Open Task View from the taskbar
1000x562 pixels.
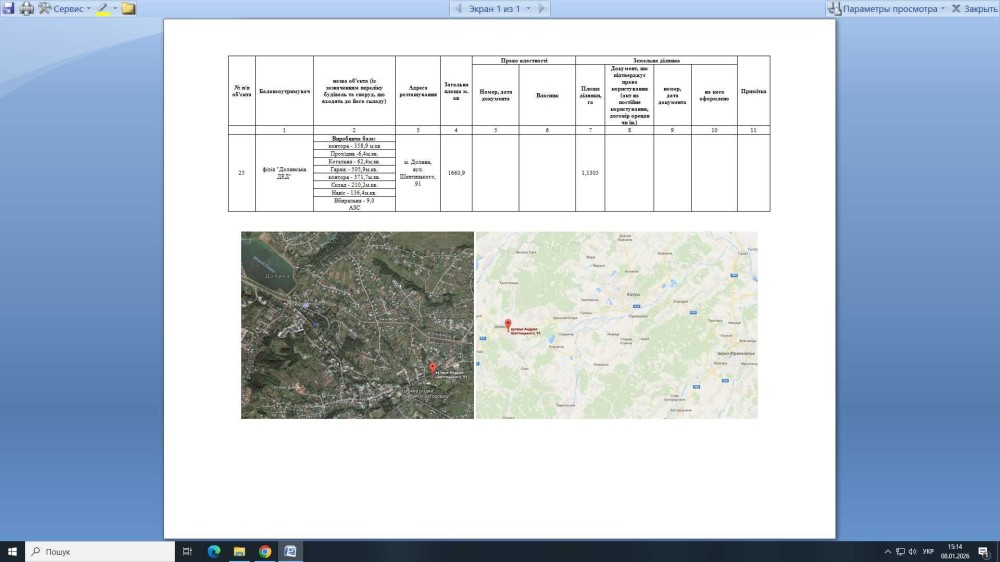point(187,551)
